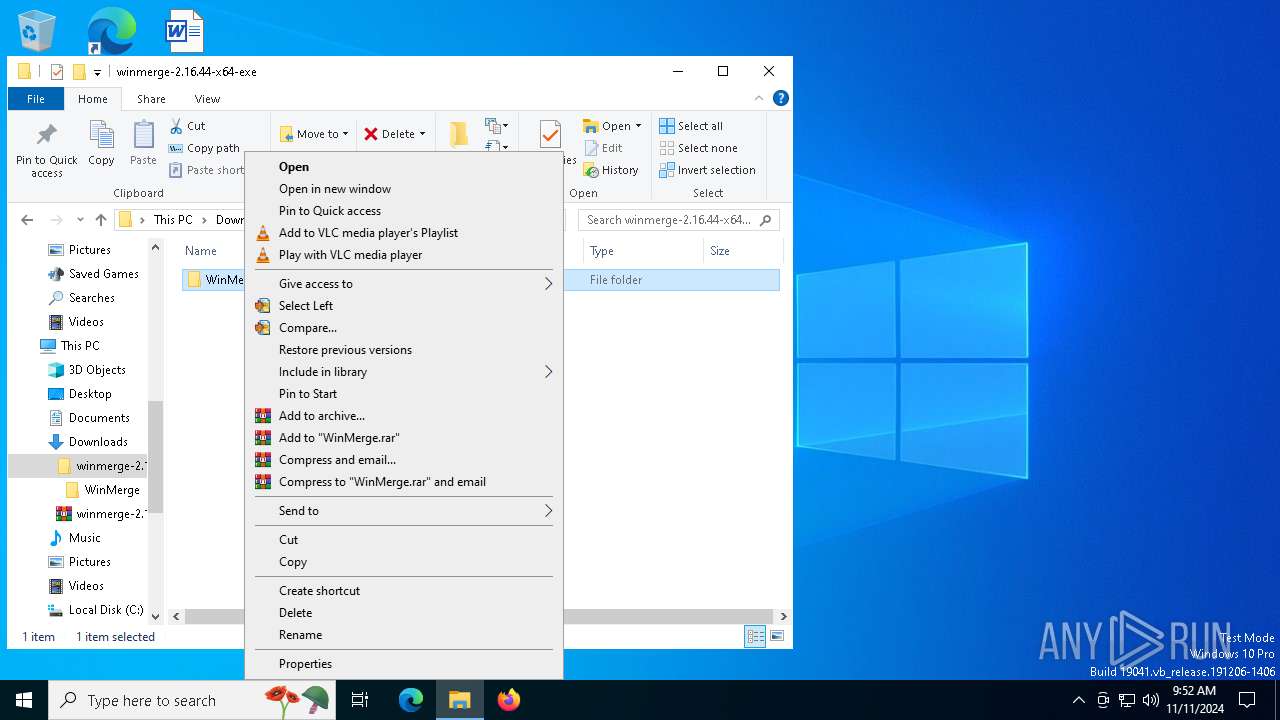Viewport: 1280px width, 720px height.
Task: Open the notification center icon
Action: (x=1247, y=700)
